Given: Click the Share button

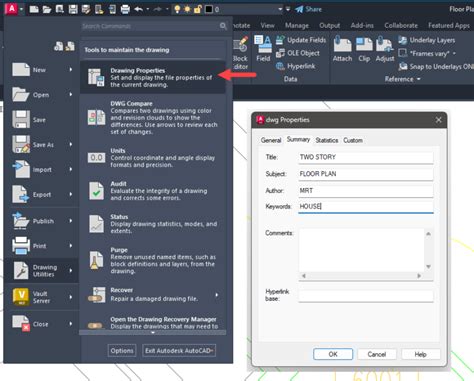Looking at the screenshot, I should click(x=308, y=9).
